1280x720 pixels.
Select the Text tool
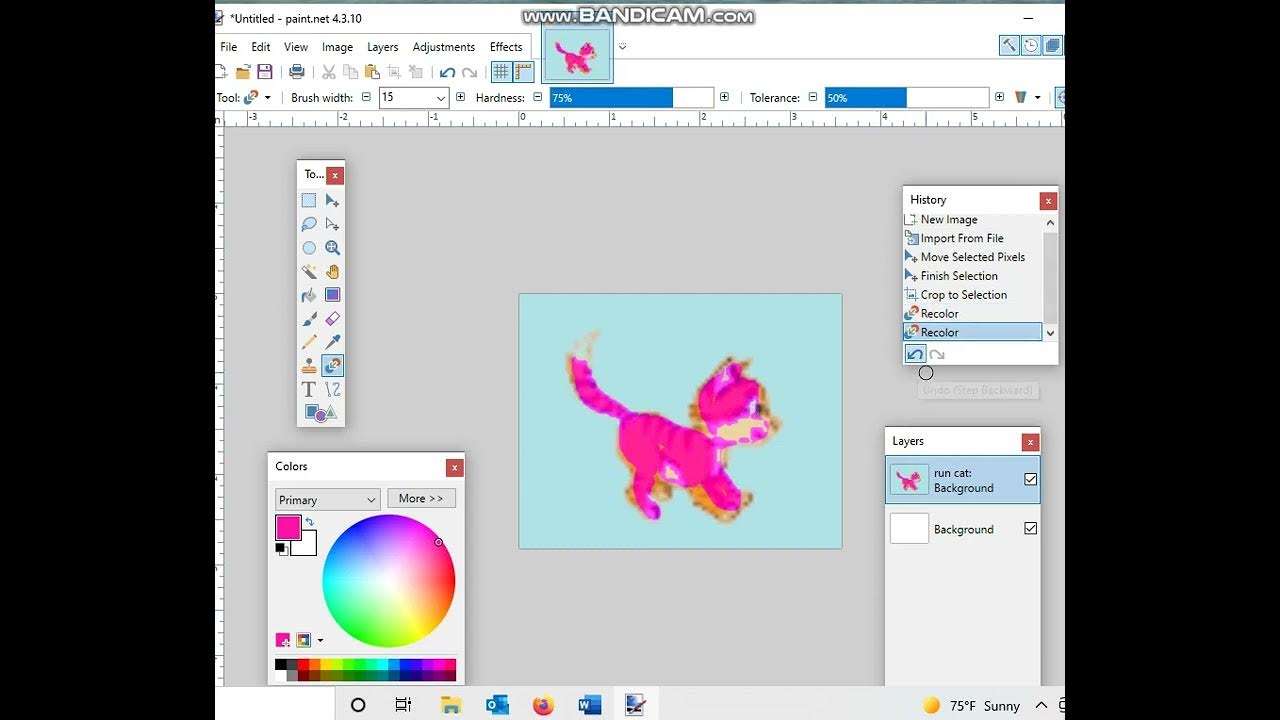[309, 389]
